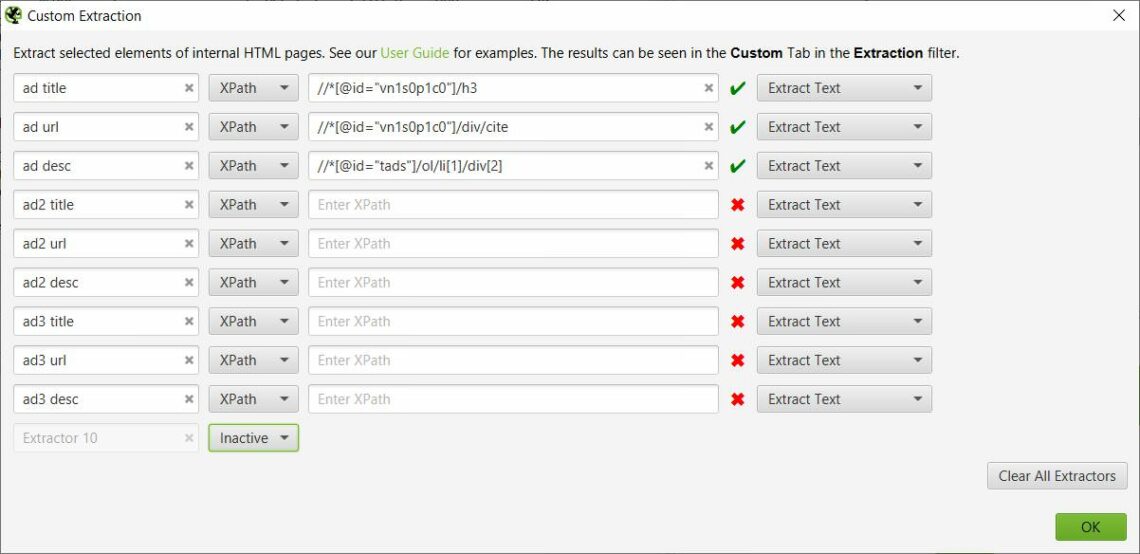Screen dimensions: 1140x554
Task: Open XPath type dropdown for ad title
Action: coord(253,88)
